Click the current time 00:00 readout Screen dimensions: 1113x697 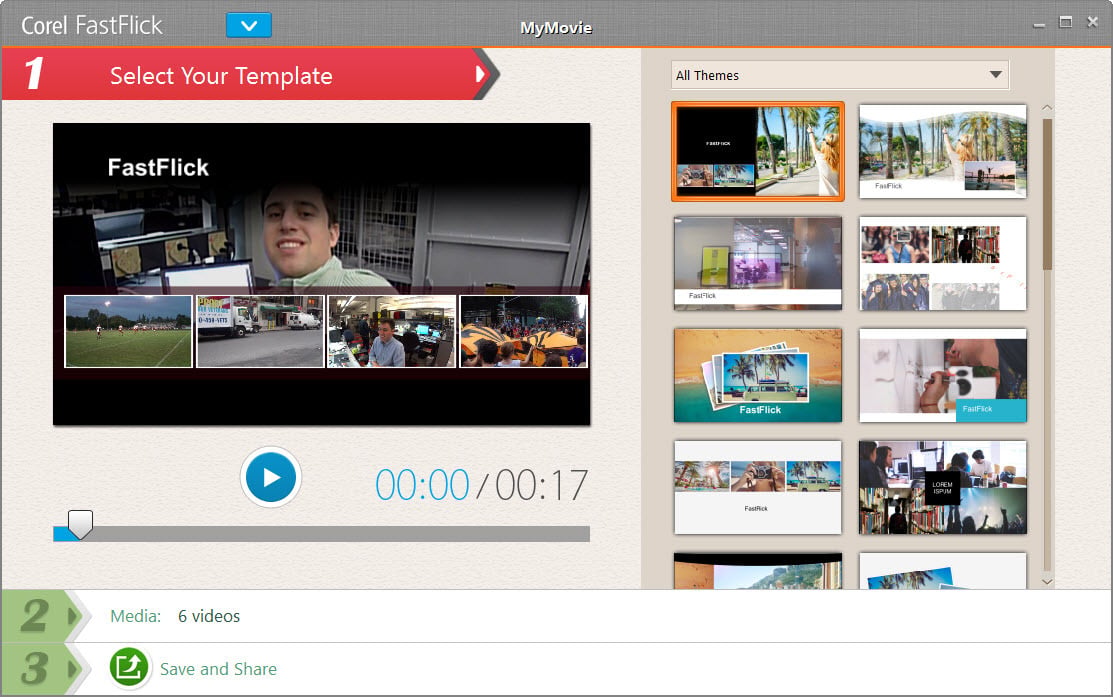pos(422,485)
